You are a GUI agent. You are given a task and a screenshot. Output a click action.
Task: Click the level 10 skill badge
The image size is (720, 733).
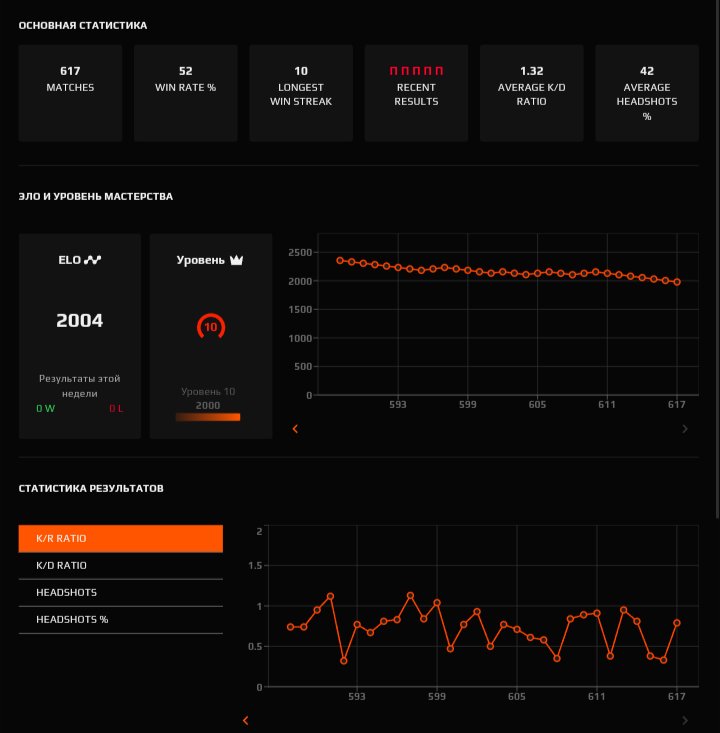(x=211, y=327)
